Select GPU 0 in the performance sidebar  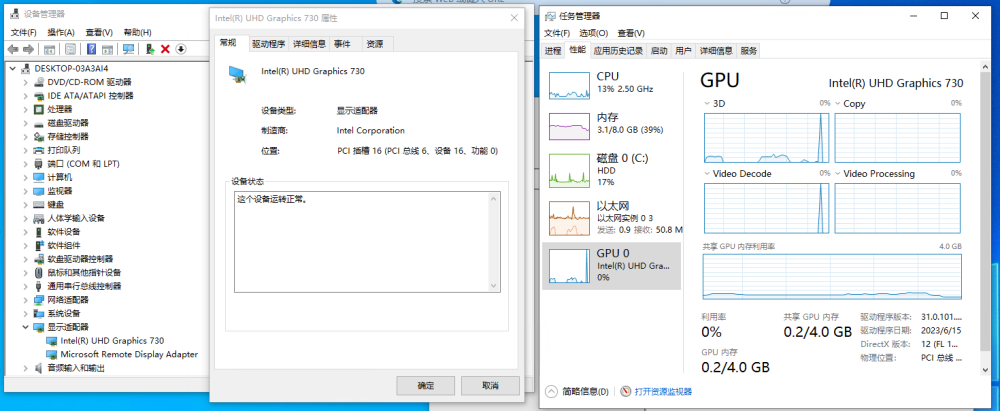tap(611, 265)
